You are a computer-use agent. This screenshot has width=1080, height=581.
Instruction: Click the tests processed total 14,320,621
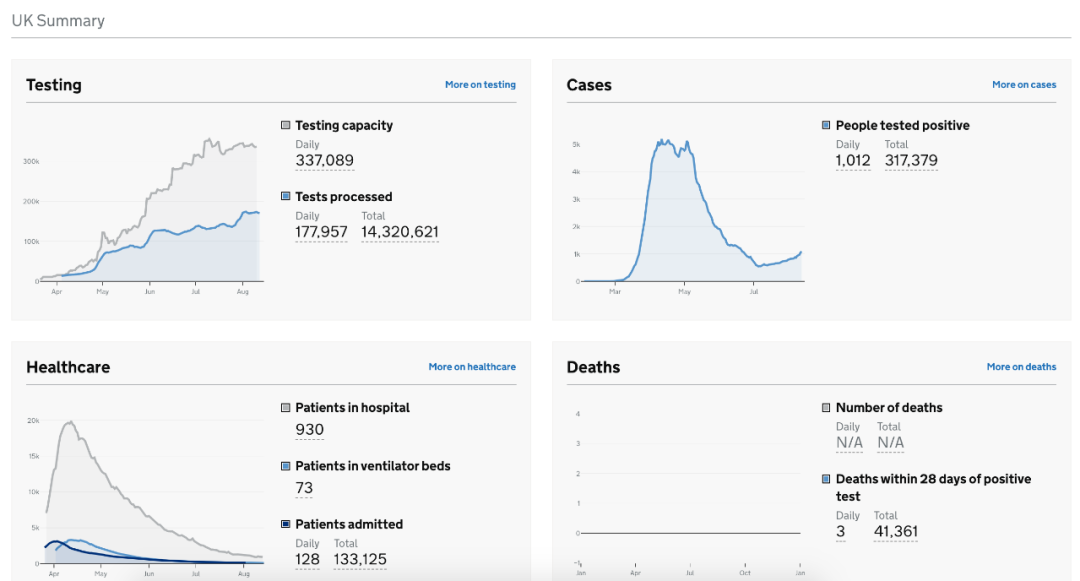[399, 232]
